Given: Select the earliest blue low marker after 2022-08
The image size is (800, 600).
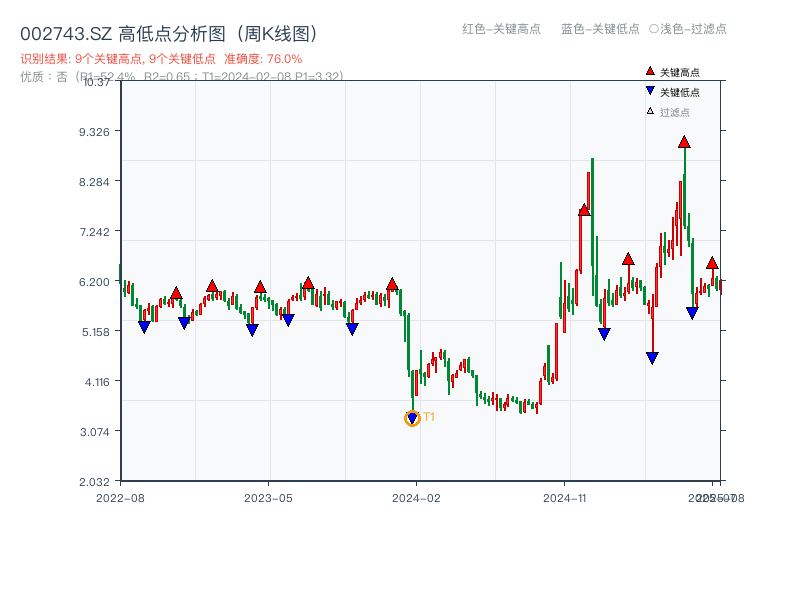Looking at the screenshot, I should coord(144,327).
